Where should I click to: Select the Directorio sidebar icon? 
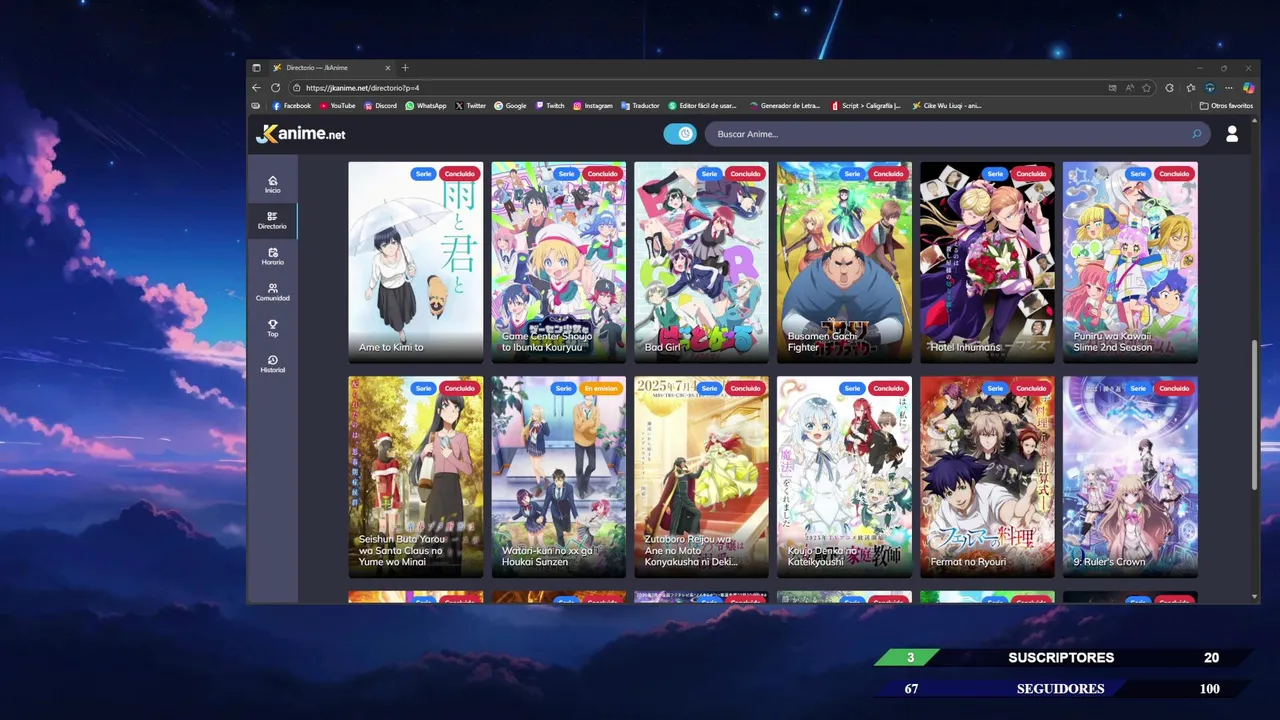[x=272, y=220]
